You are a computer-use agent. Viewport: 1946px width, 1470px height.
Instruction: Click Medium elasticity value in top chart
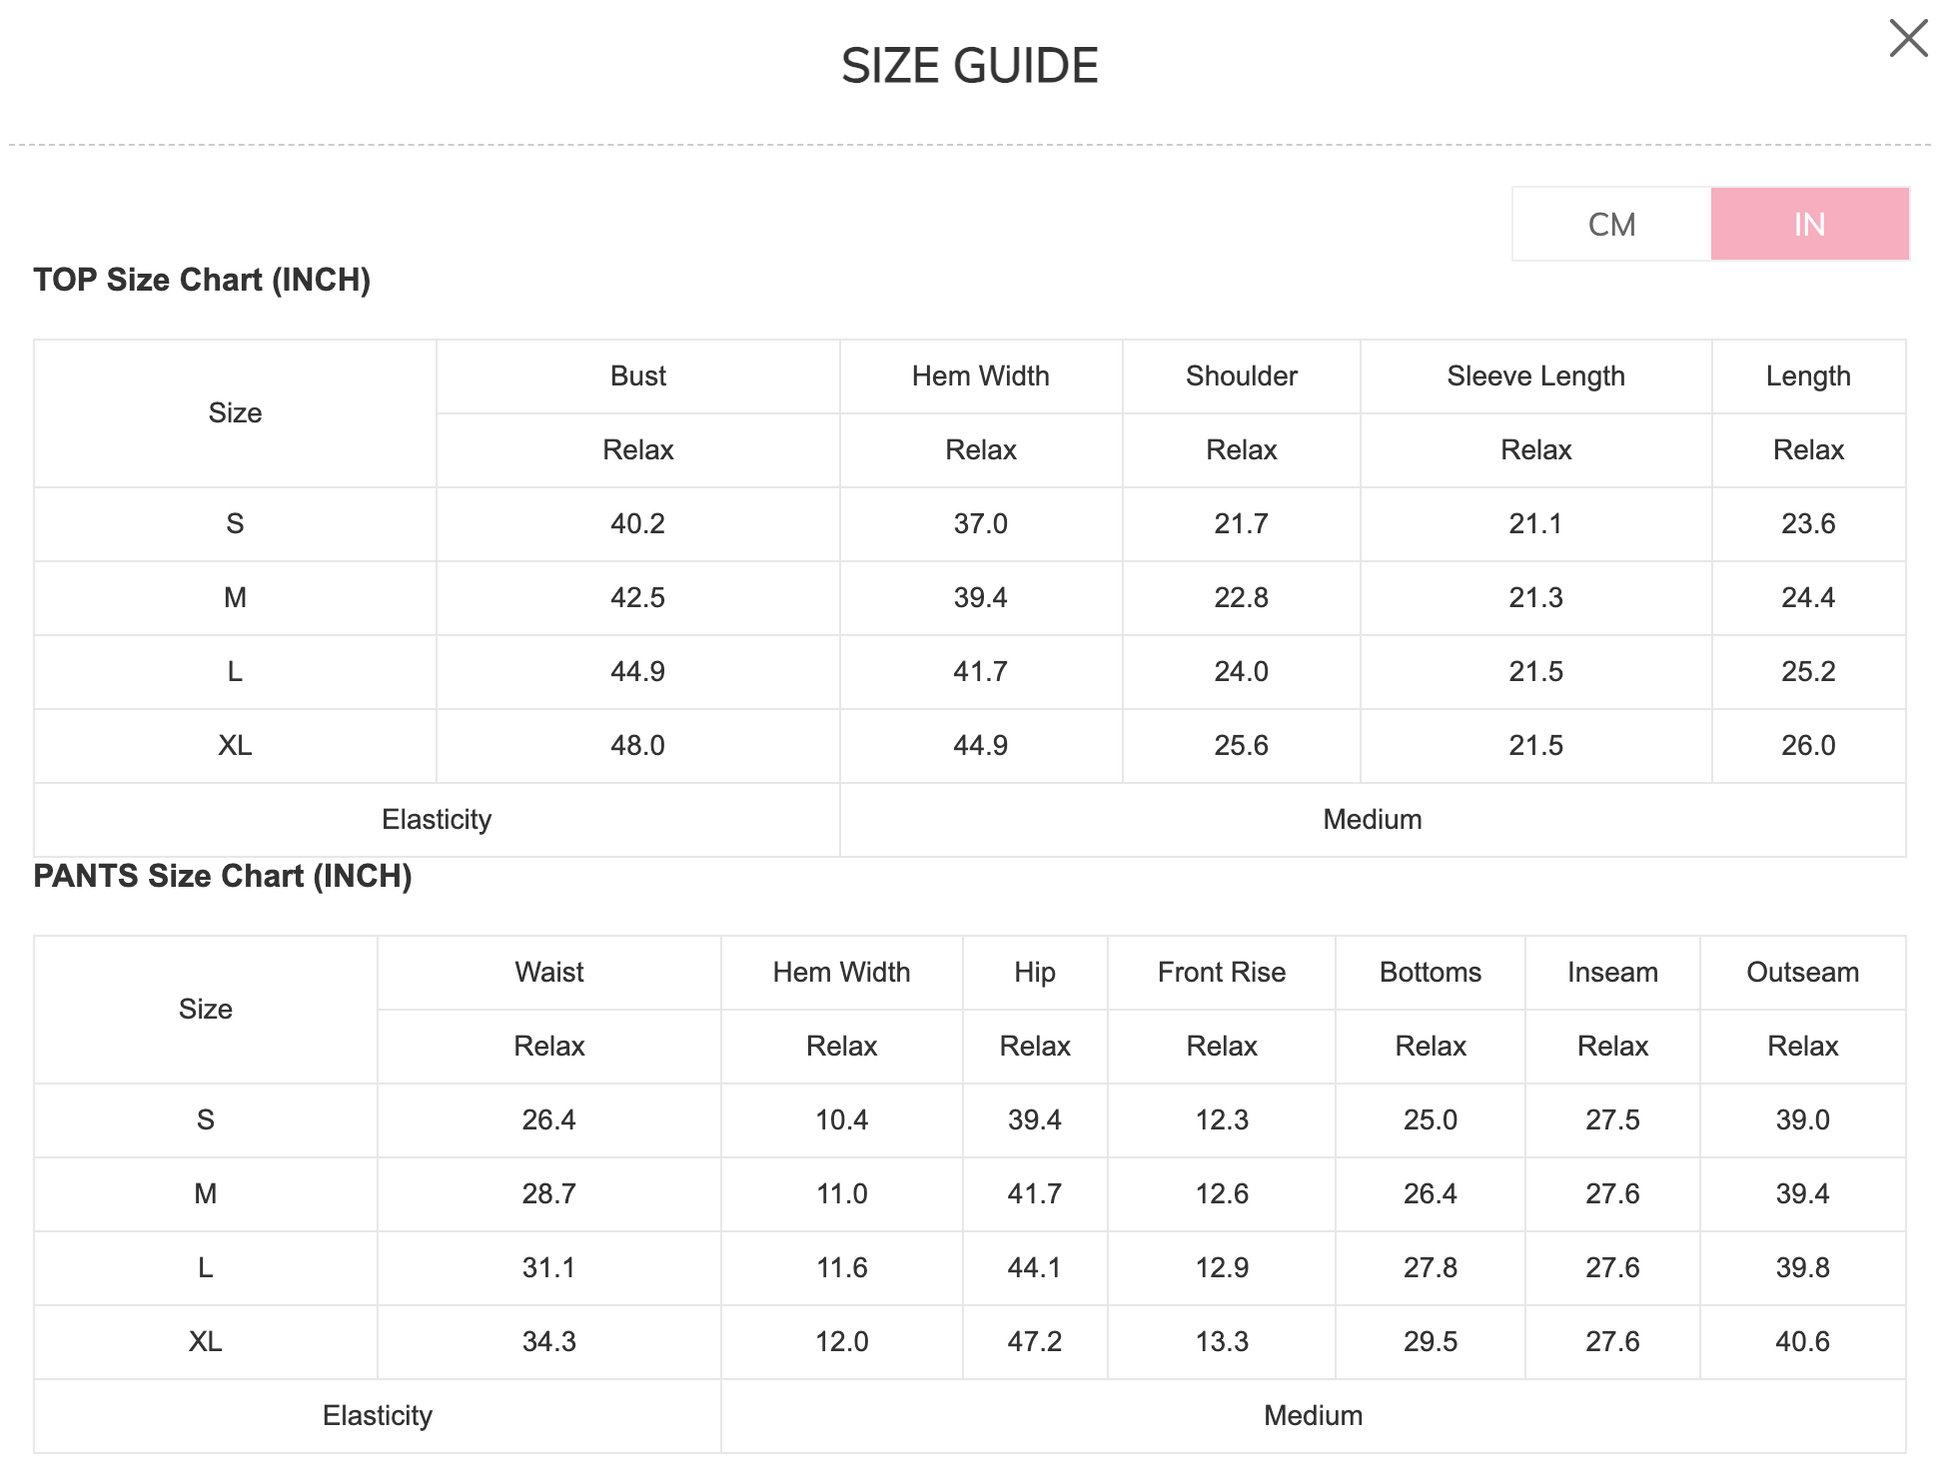[1371, 819]
